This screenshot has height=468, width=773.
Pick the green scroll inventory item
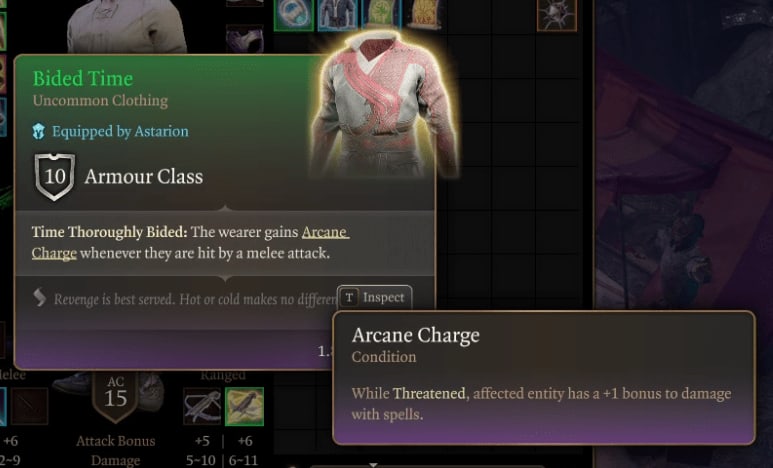(x=382, y=14)
